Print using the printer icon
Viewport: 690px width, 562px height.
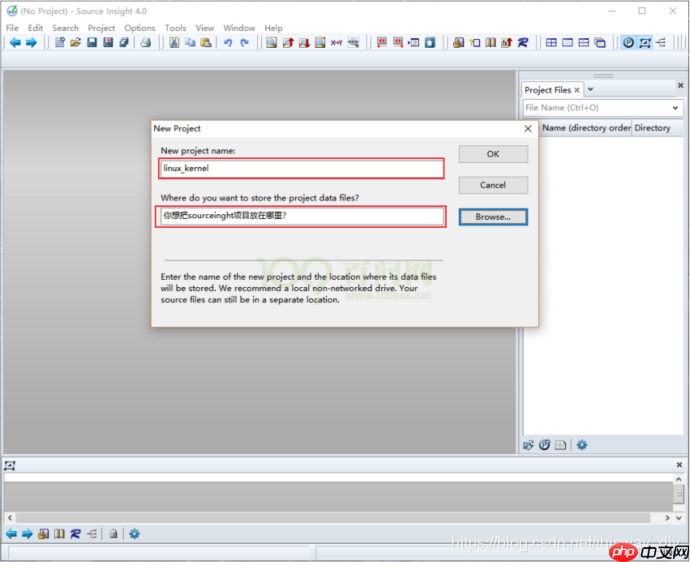[146, 43]
